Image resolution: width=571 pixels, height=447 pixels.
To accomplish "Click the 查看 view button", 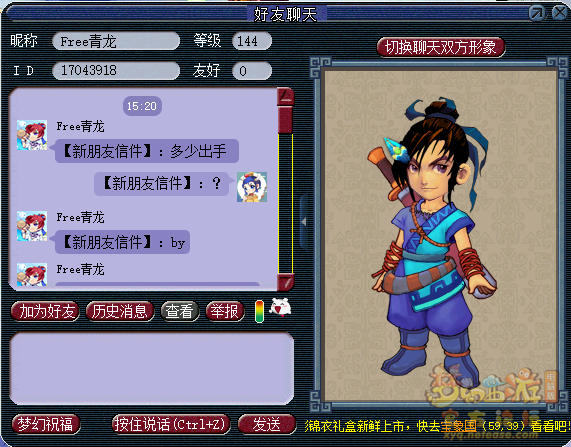I will coord(180,311).
